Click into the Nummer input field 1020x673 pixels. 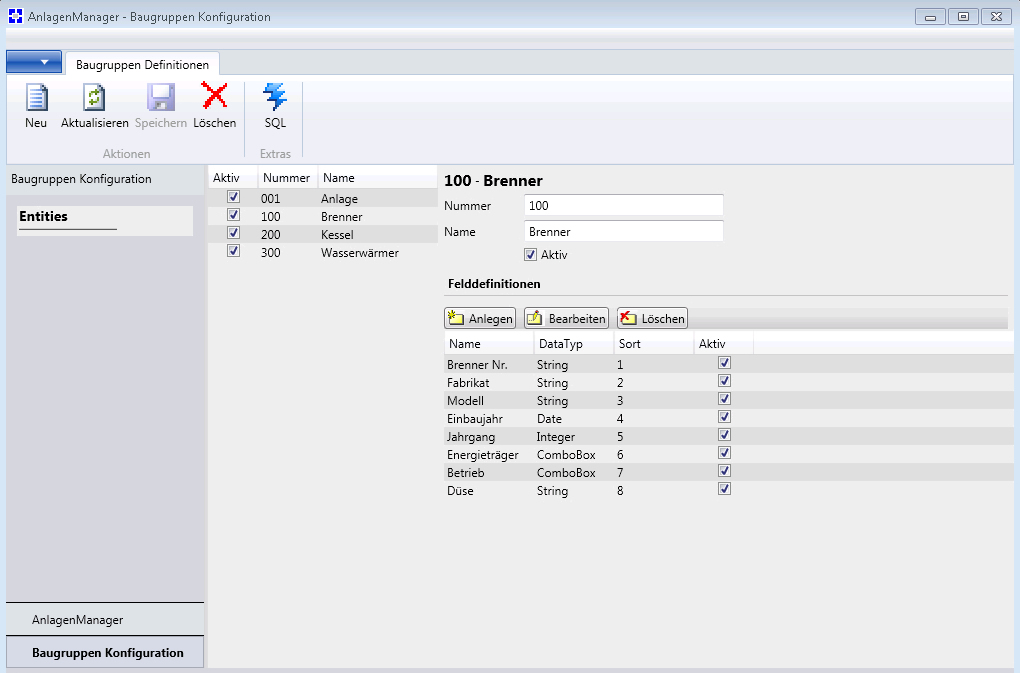click(x=624, y=205)
